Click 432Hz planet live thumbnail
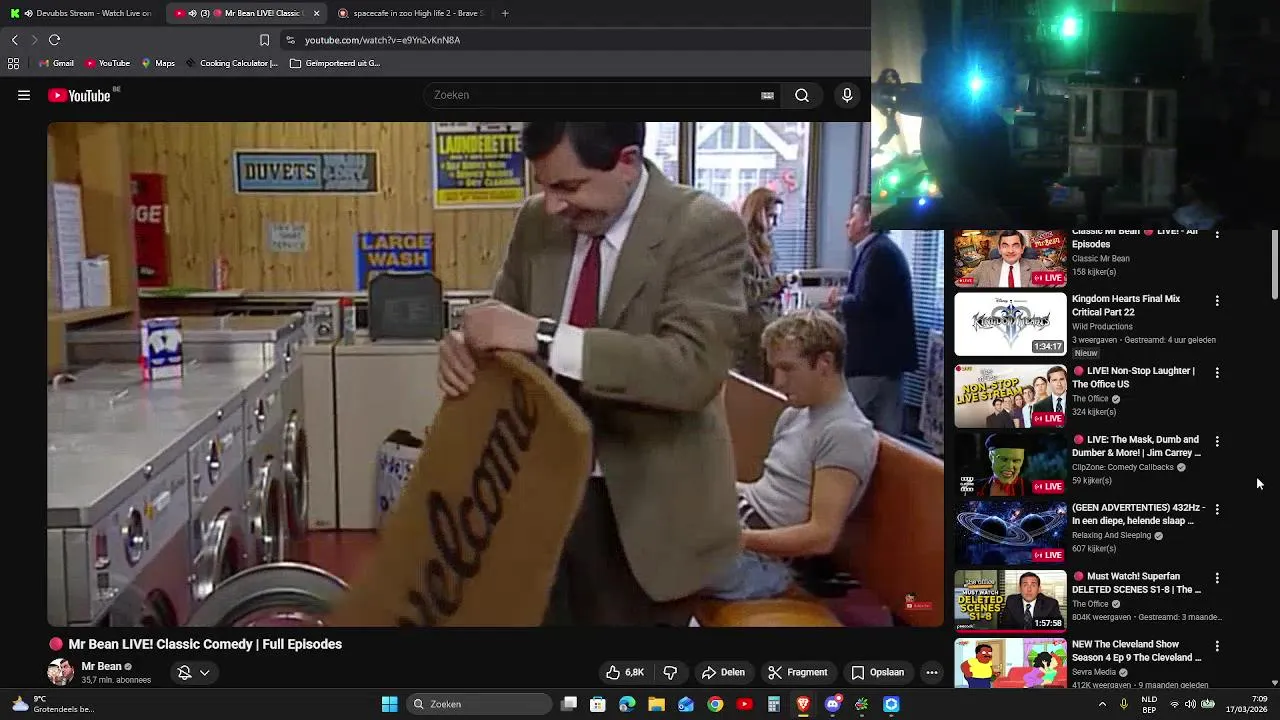 pyautogui.click(x=1010, y=531)
